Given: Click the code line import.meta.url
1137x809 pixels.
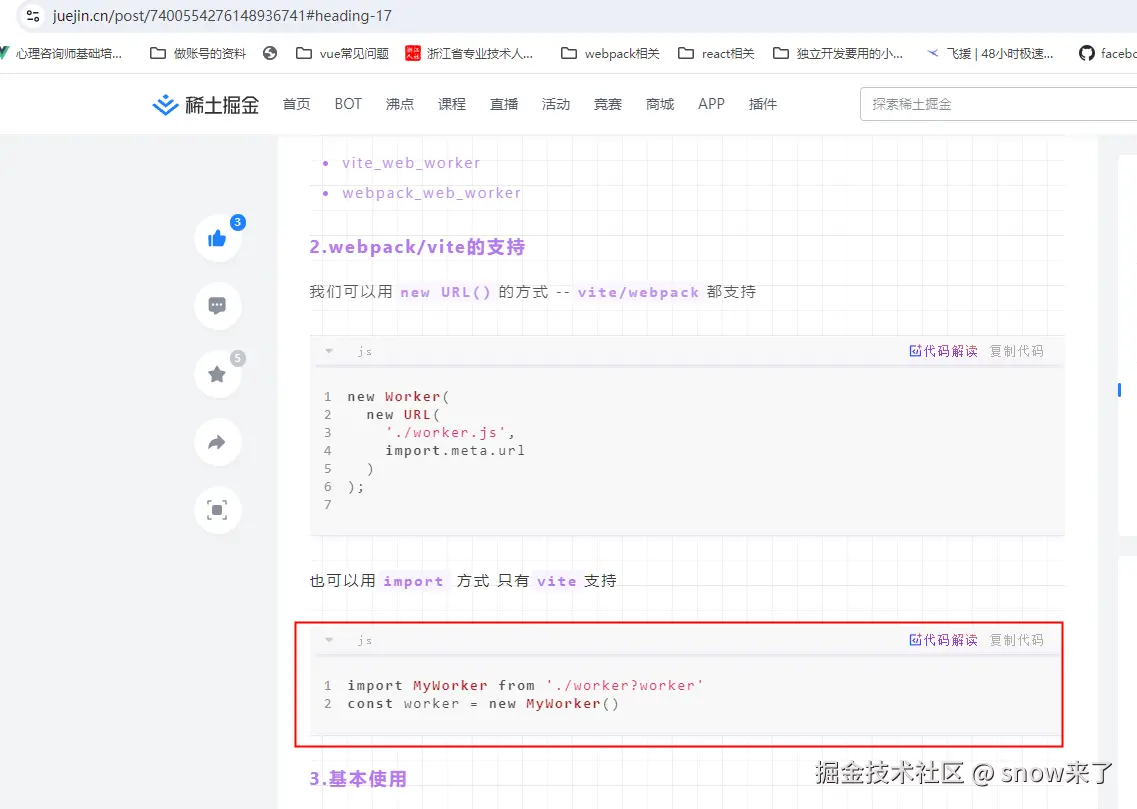Looking at the screenshot, I should (455, 450).
